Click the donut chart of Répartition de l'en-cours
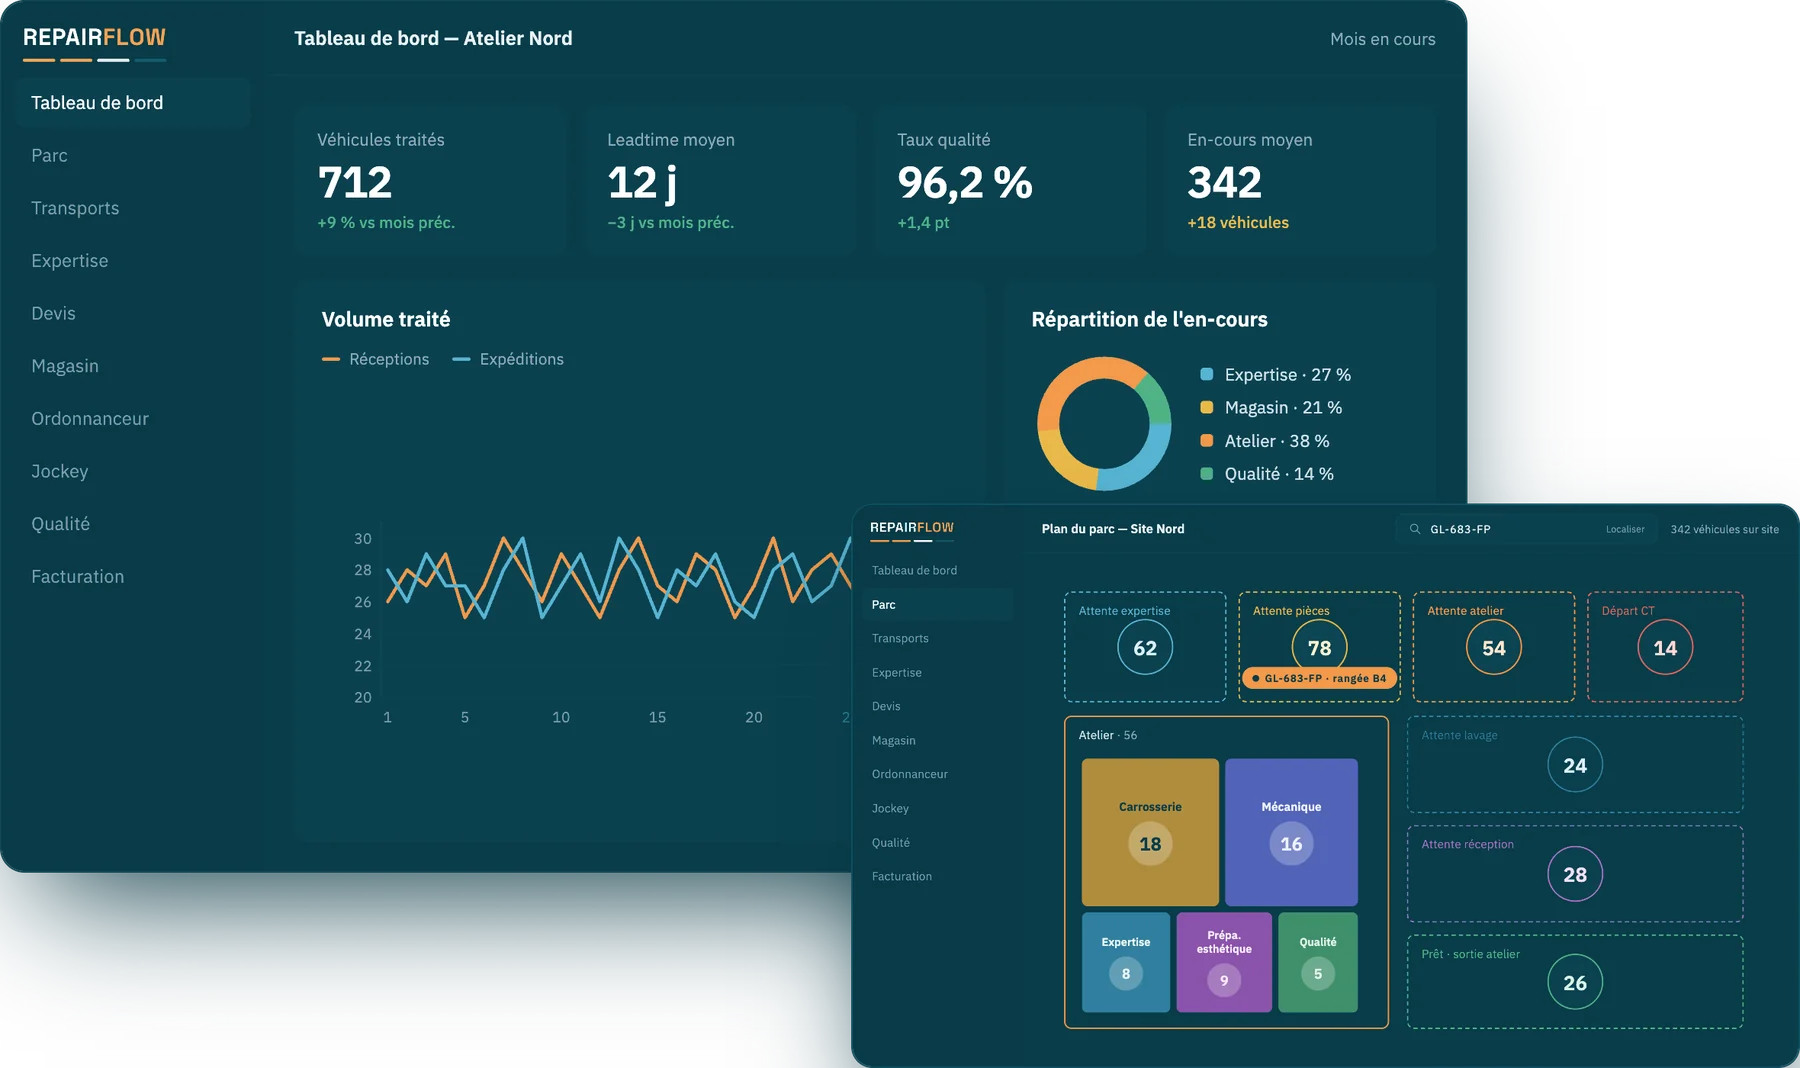This screenshot has height=1068, width=1800. (1104, 424)
